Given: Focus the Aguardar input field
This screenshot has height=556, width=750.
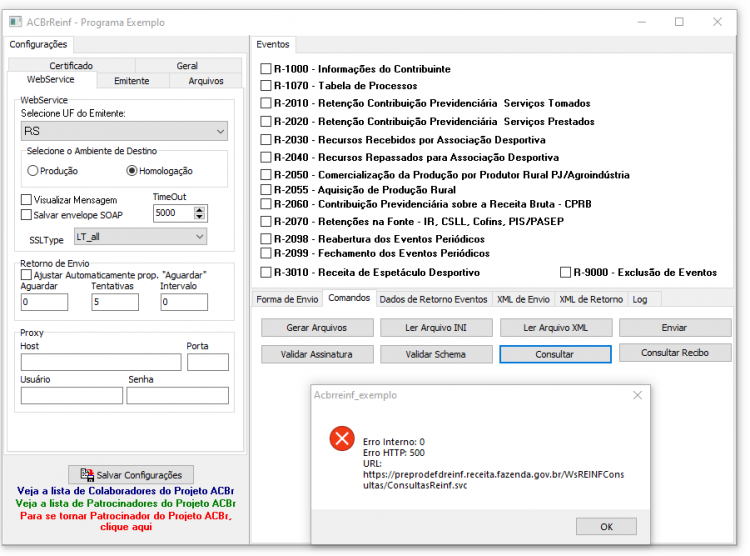Looking at the screenshot, I should 44,302.
